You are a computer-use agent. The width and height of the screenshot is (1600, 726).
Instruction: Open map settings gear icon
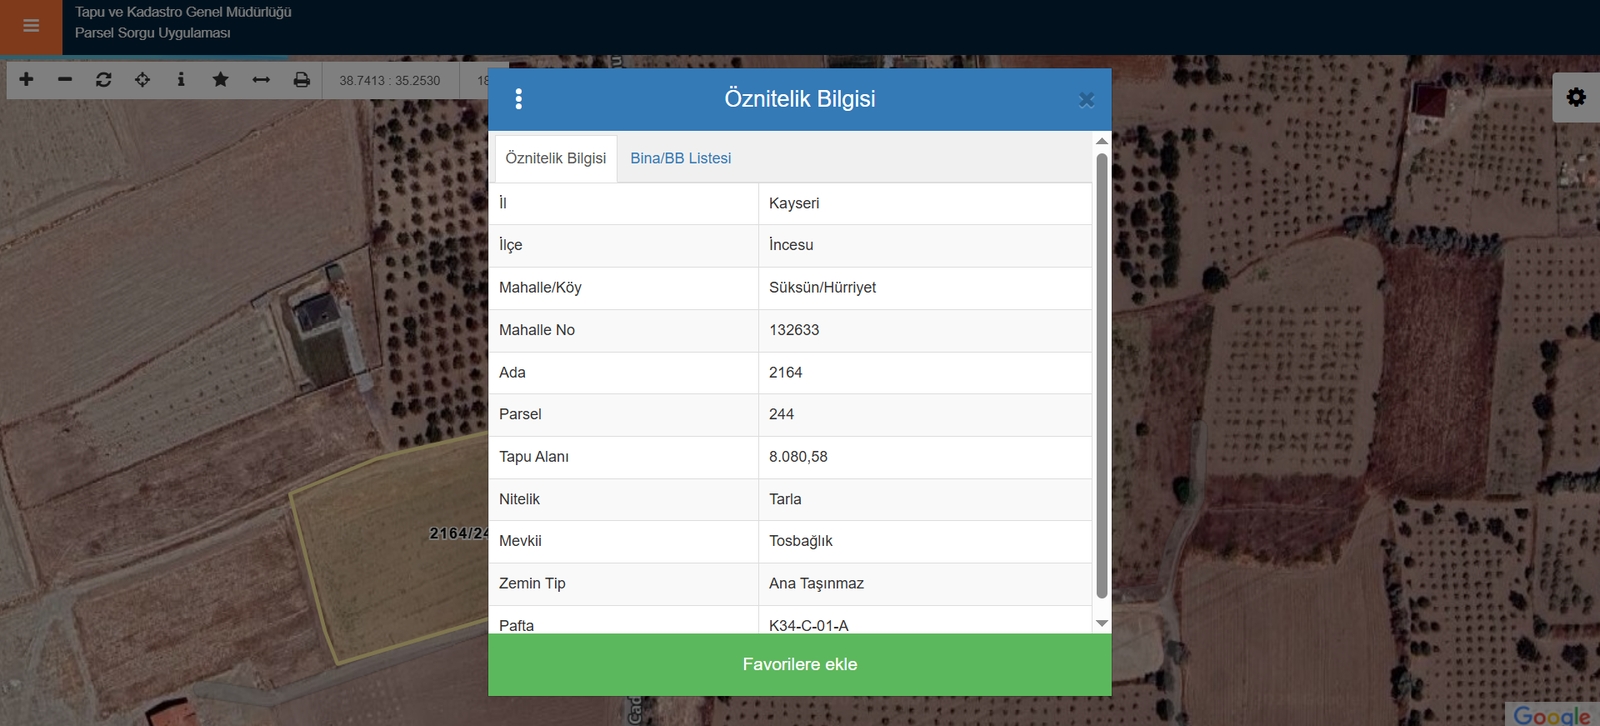pos(1576,97)
